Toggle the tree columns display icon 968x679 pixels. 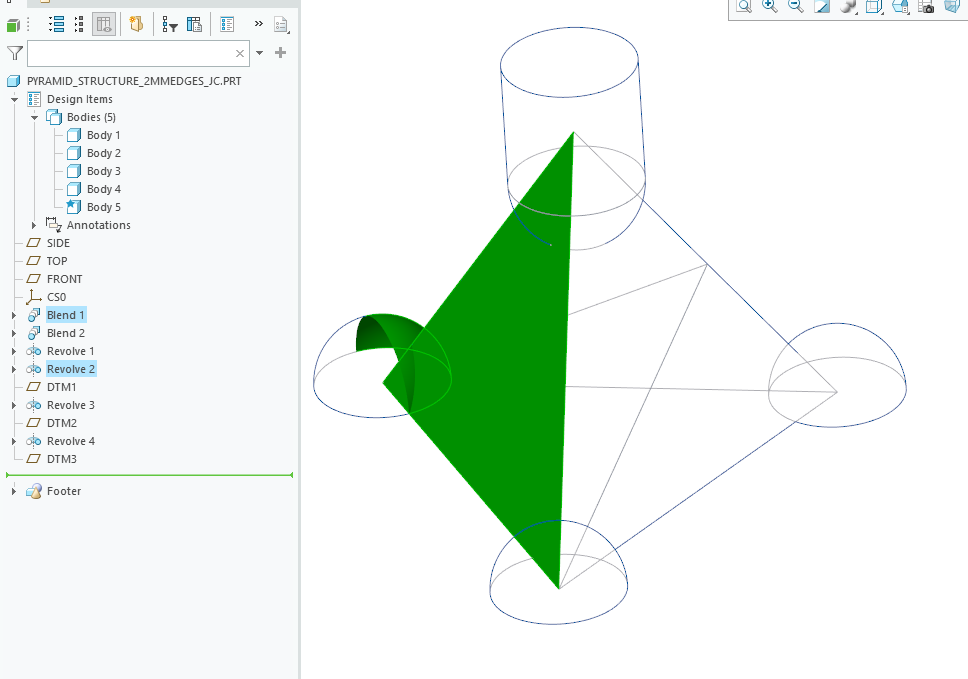click(x=104, y=25)
